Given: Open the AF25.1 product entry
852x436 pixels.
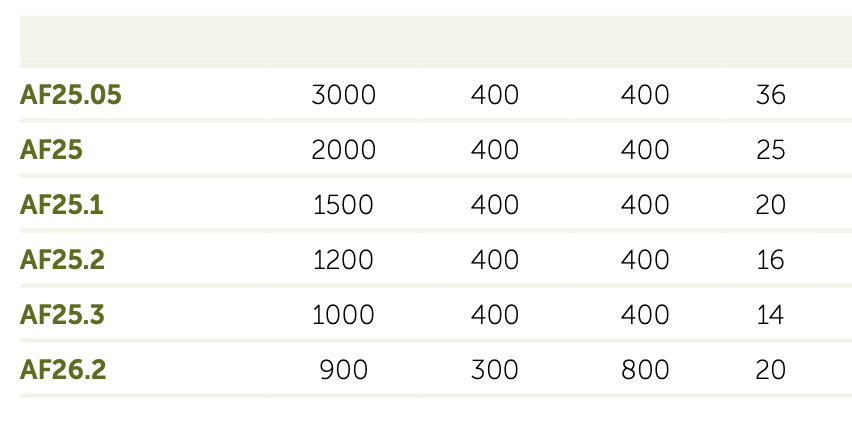Looking at the screenshot, I should click(x=62, y=205).
